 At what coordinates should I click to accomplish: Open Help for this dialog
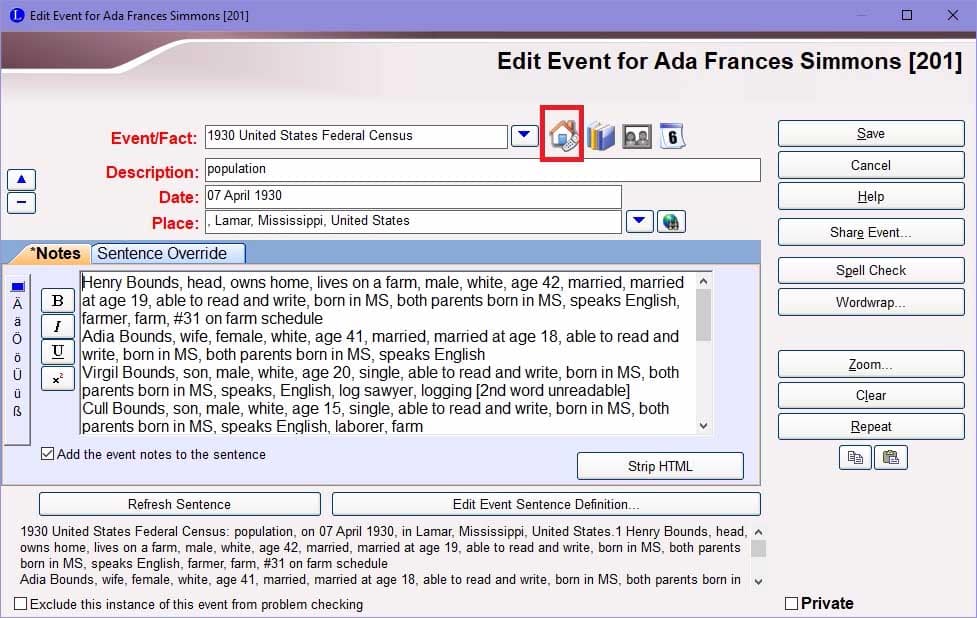[x=870, y=196]
